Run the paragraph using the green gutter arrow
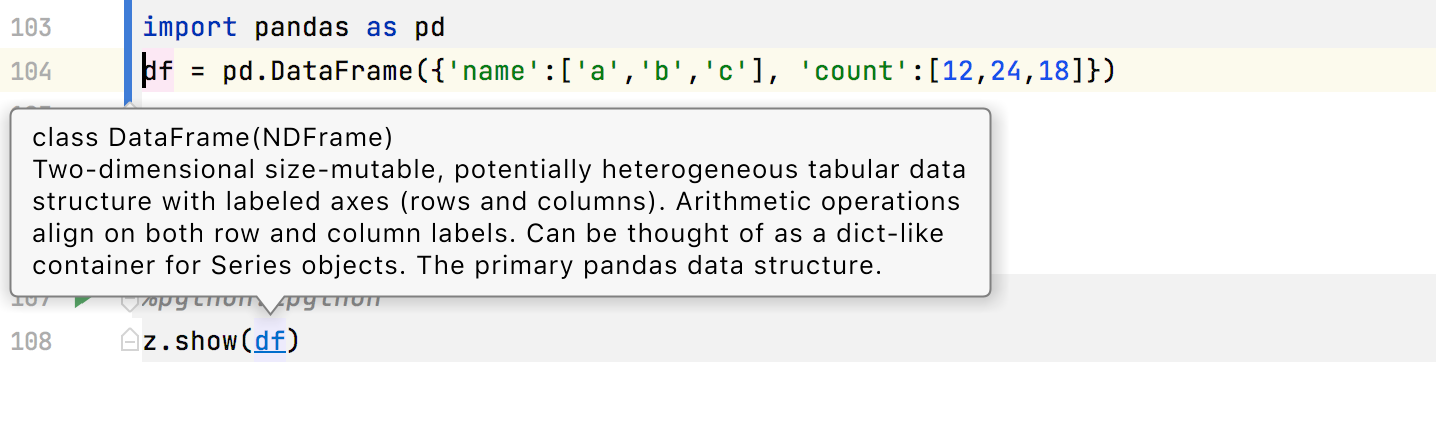Screen dimensions: 1436x436 click(x=83, y=299)
